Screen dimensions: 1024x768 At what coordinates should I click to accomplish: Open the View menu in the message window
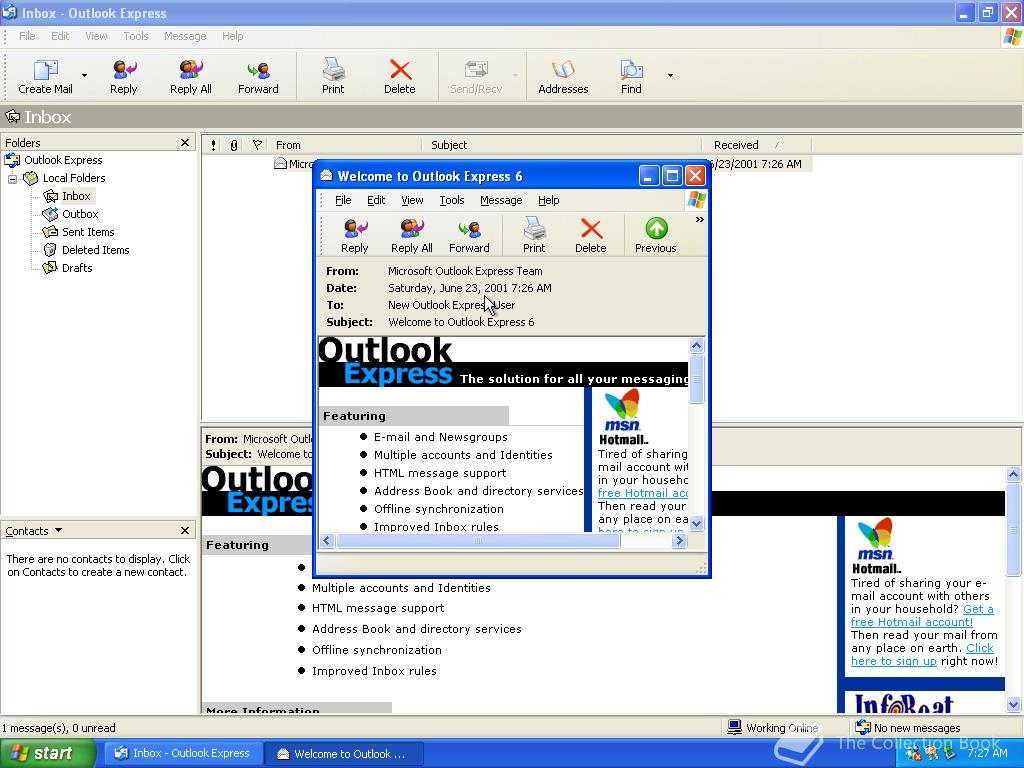point(412,200)
